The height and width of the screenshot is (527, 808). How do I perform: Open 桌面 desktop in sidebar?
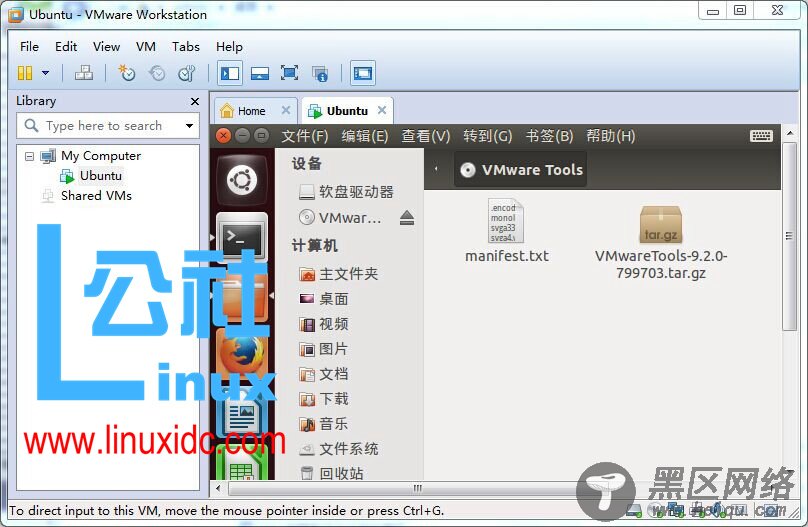(x=324, y=299)
